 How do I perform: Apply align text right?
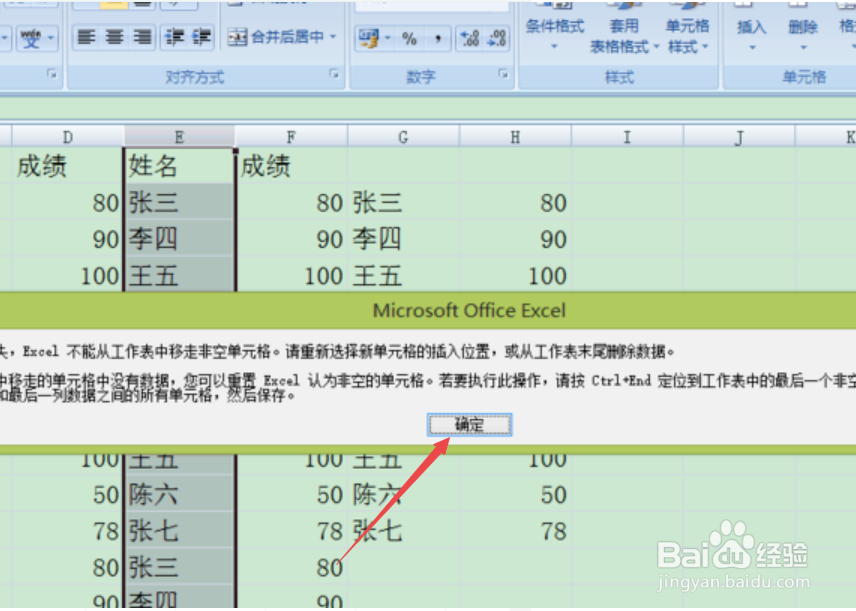(x=142, y=37)
